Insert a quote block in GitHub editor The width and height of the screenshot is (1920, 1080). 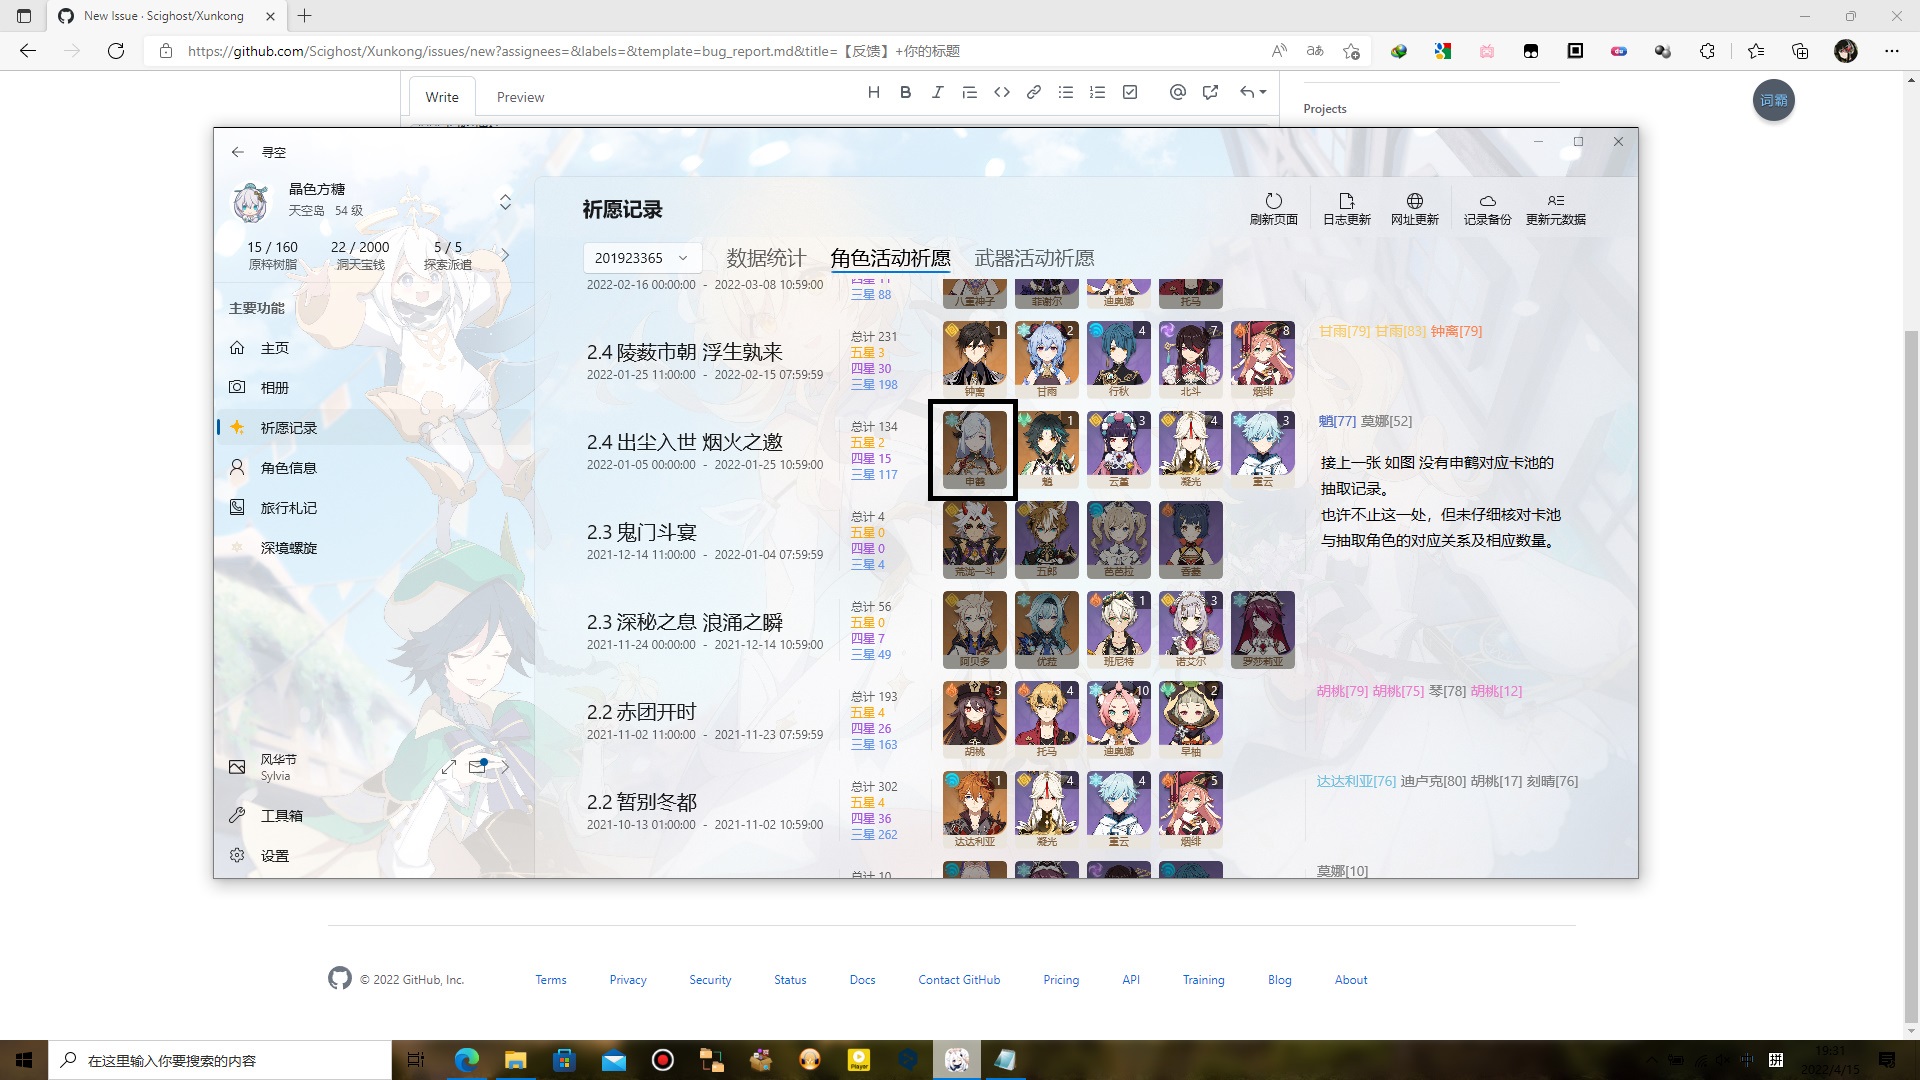click(x=969, y=92)
